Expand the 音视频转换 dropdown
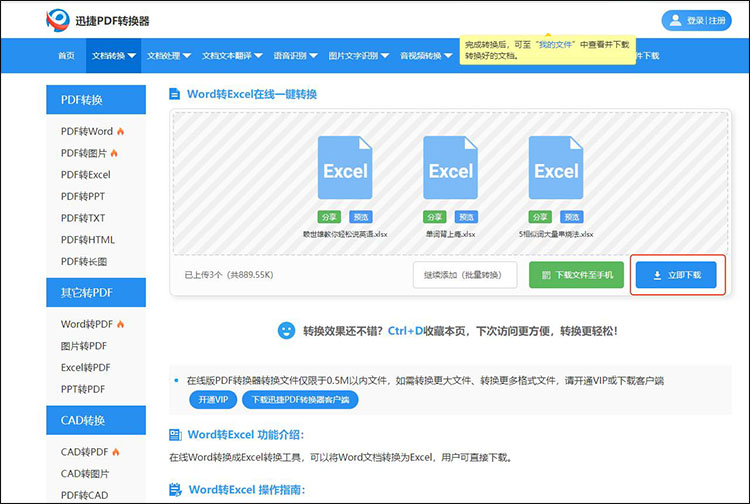 coord(426,56)
